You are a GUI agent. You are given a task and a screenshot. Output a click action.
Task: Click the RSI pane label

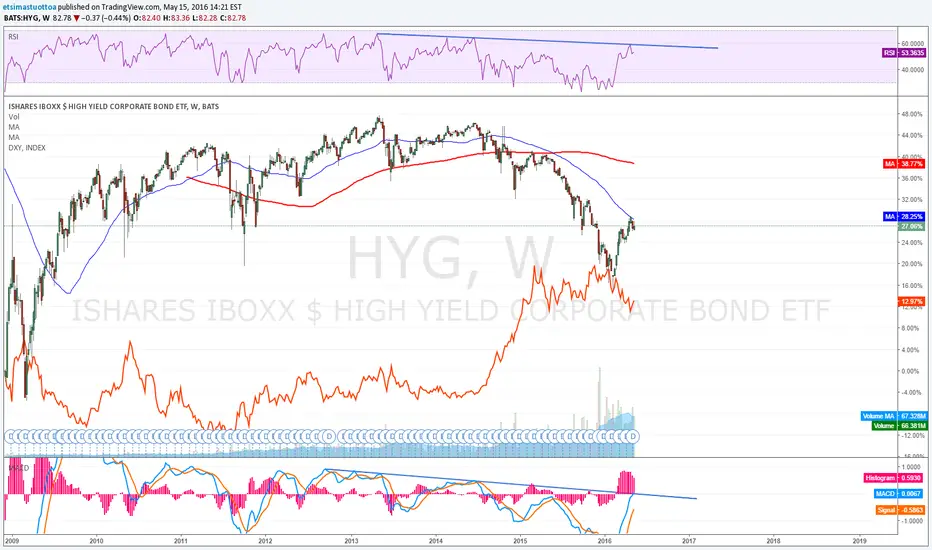(x=13, y=37)
